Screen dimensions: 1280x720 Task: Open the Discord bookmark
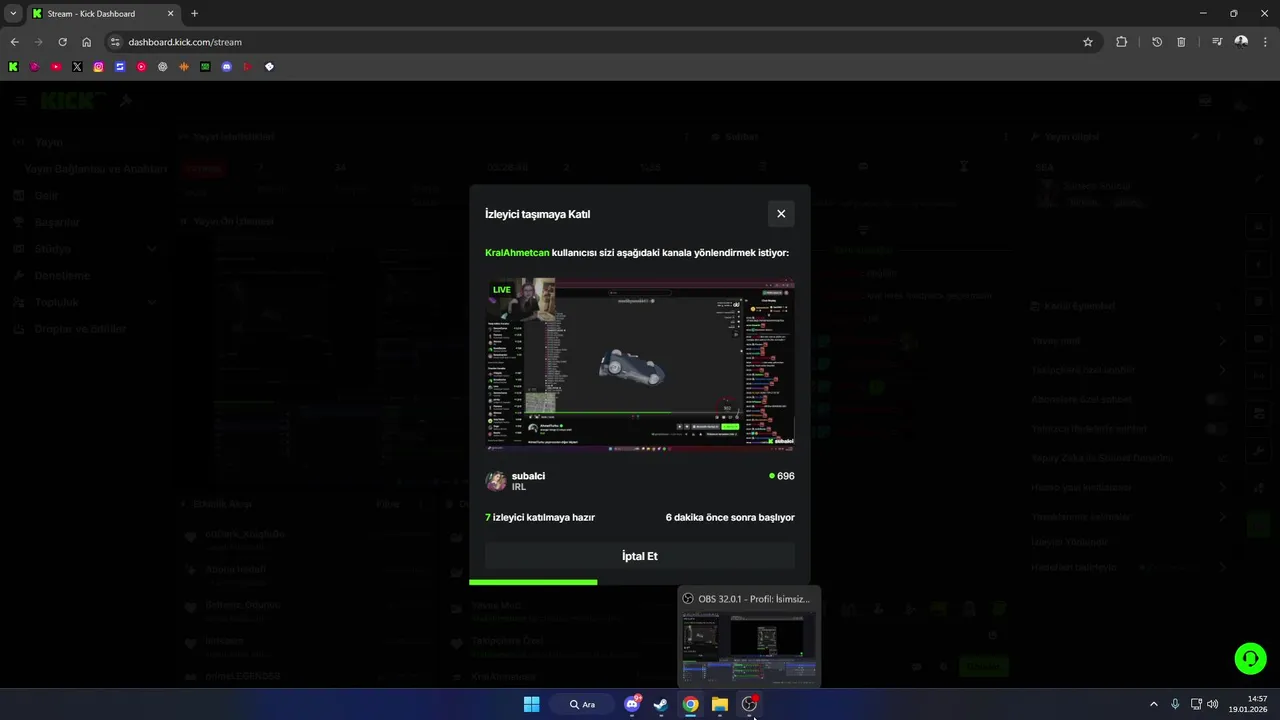coord(226,67)
